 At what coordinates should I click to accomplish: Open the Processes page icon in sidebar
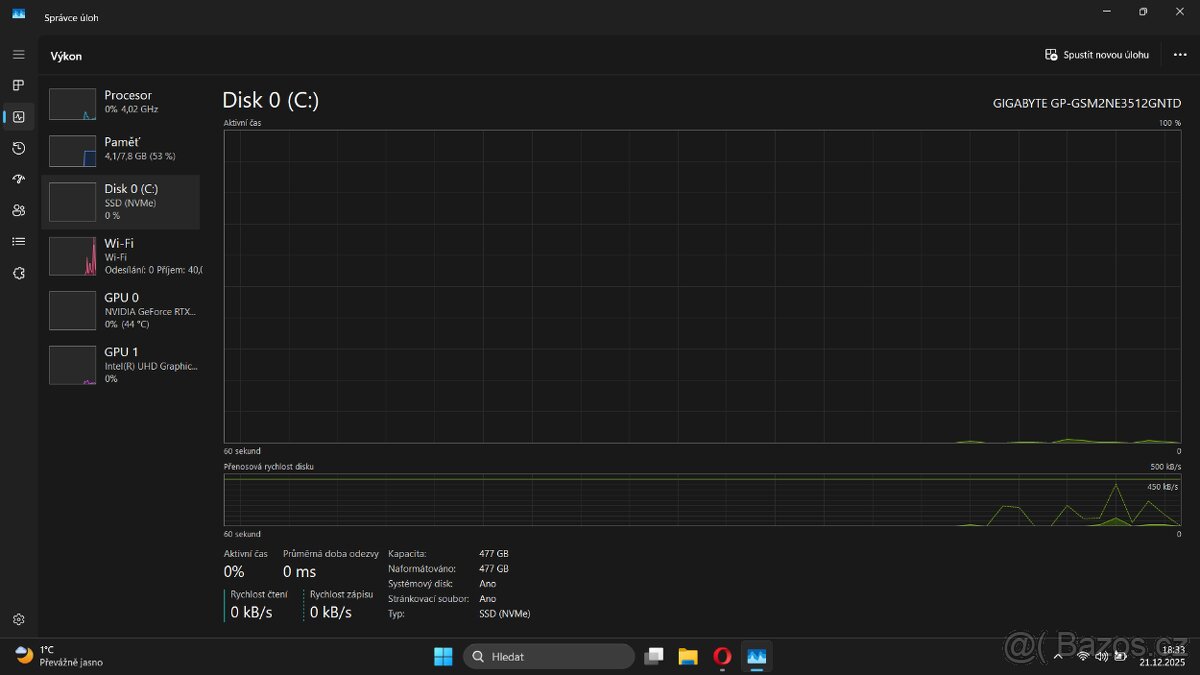point(18,86)
